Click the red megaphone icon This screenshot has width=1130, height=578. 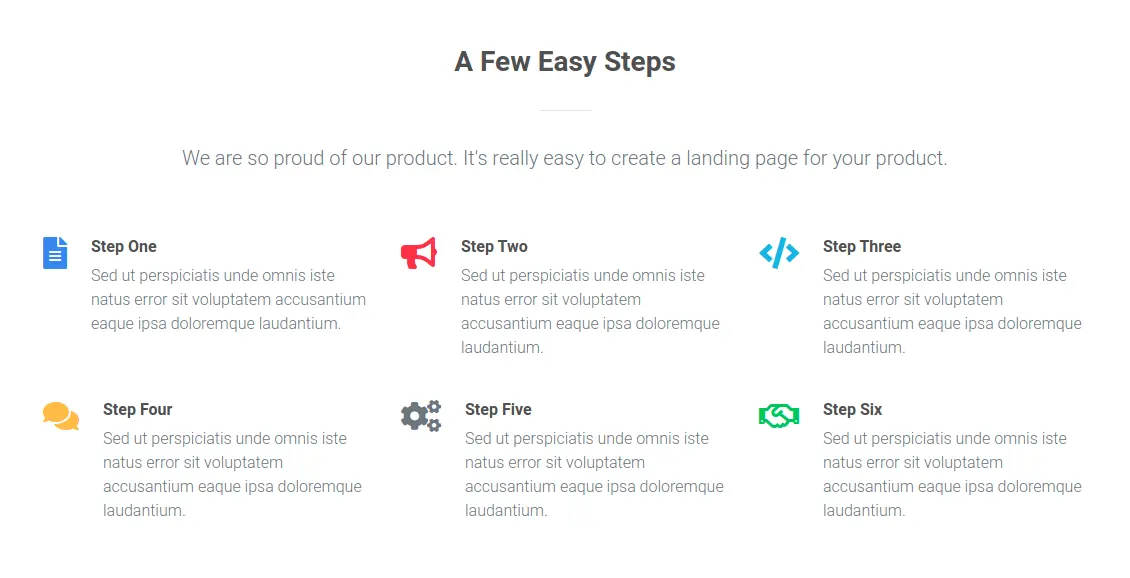click(419, 254)
